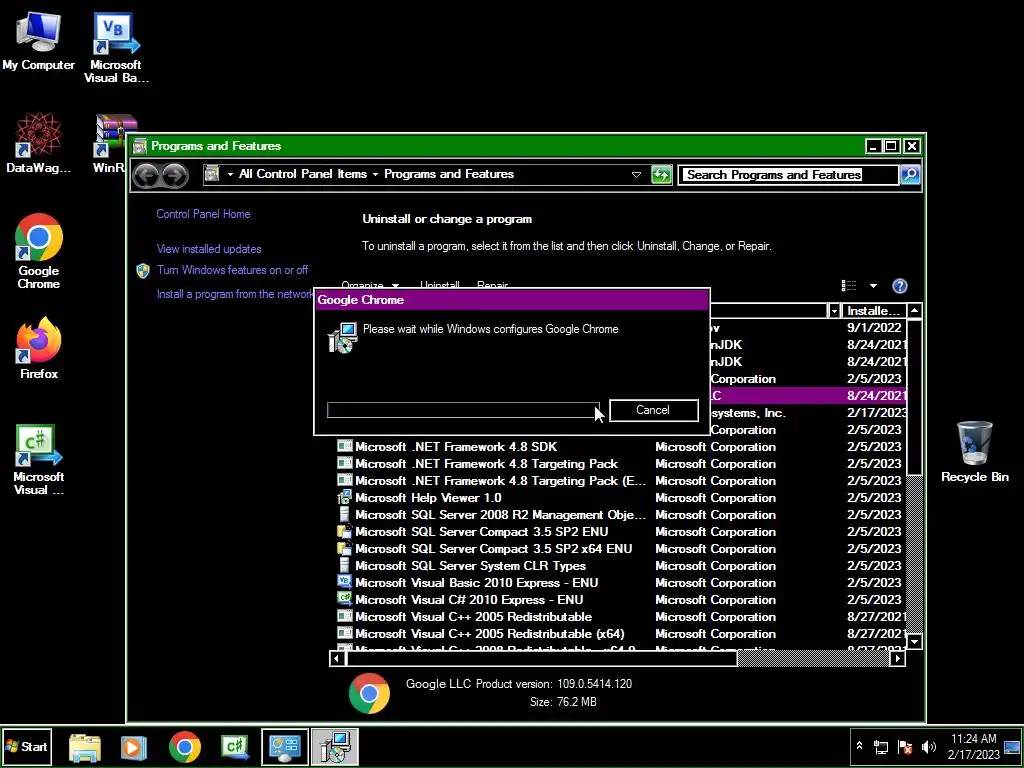Focus the Search Programs and Features box
This screenshot has width=1024, height=768.
(x=788, y=175)
